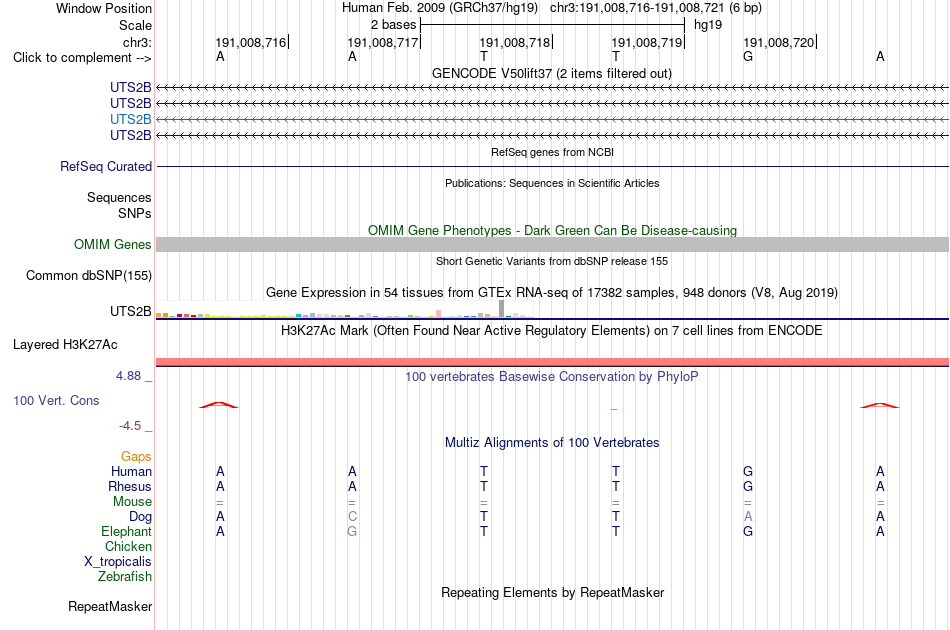Select the X_tropicalis species label

click(x=118, y=562)
